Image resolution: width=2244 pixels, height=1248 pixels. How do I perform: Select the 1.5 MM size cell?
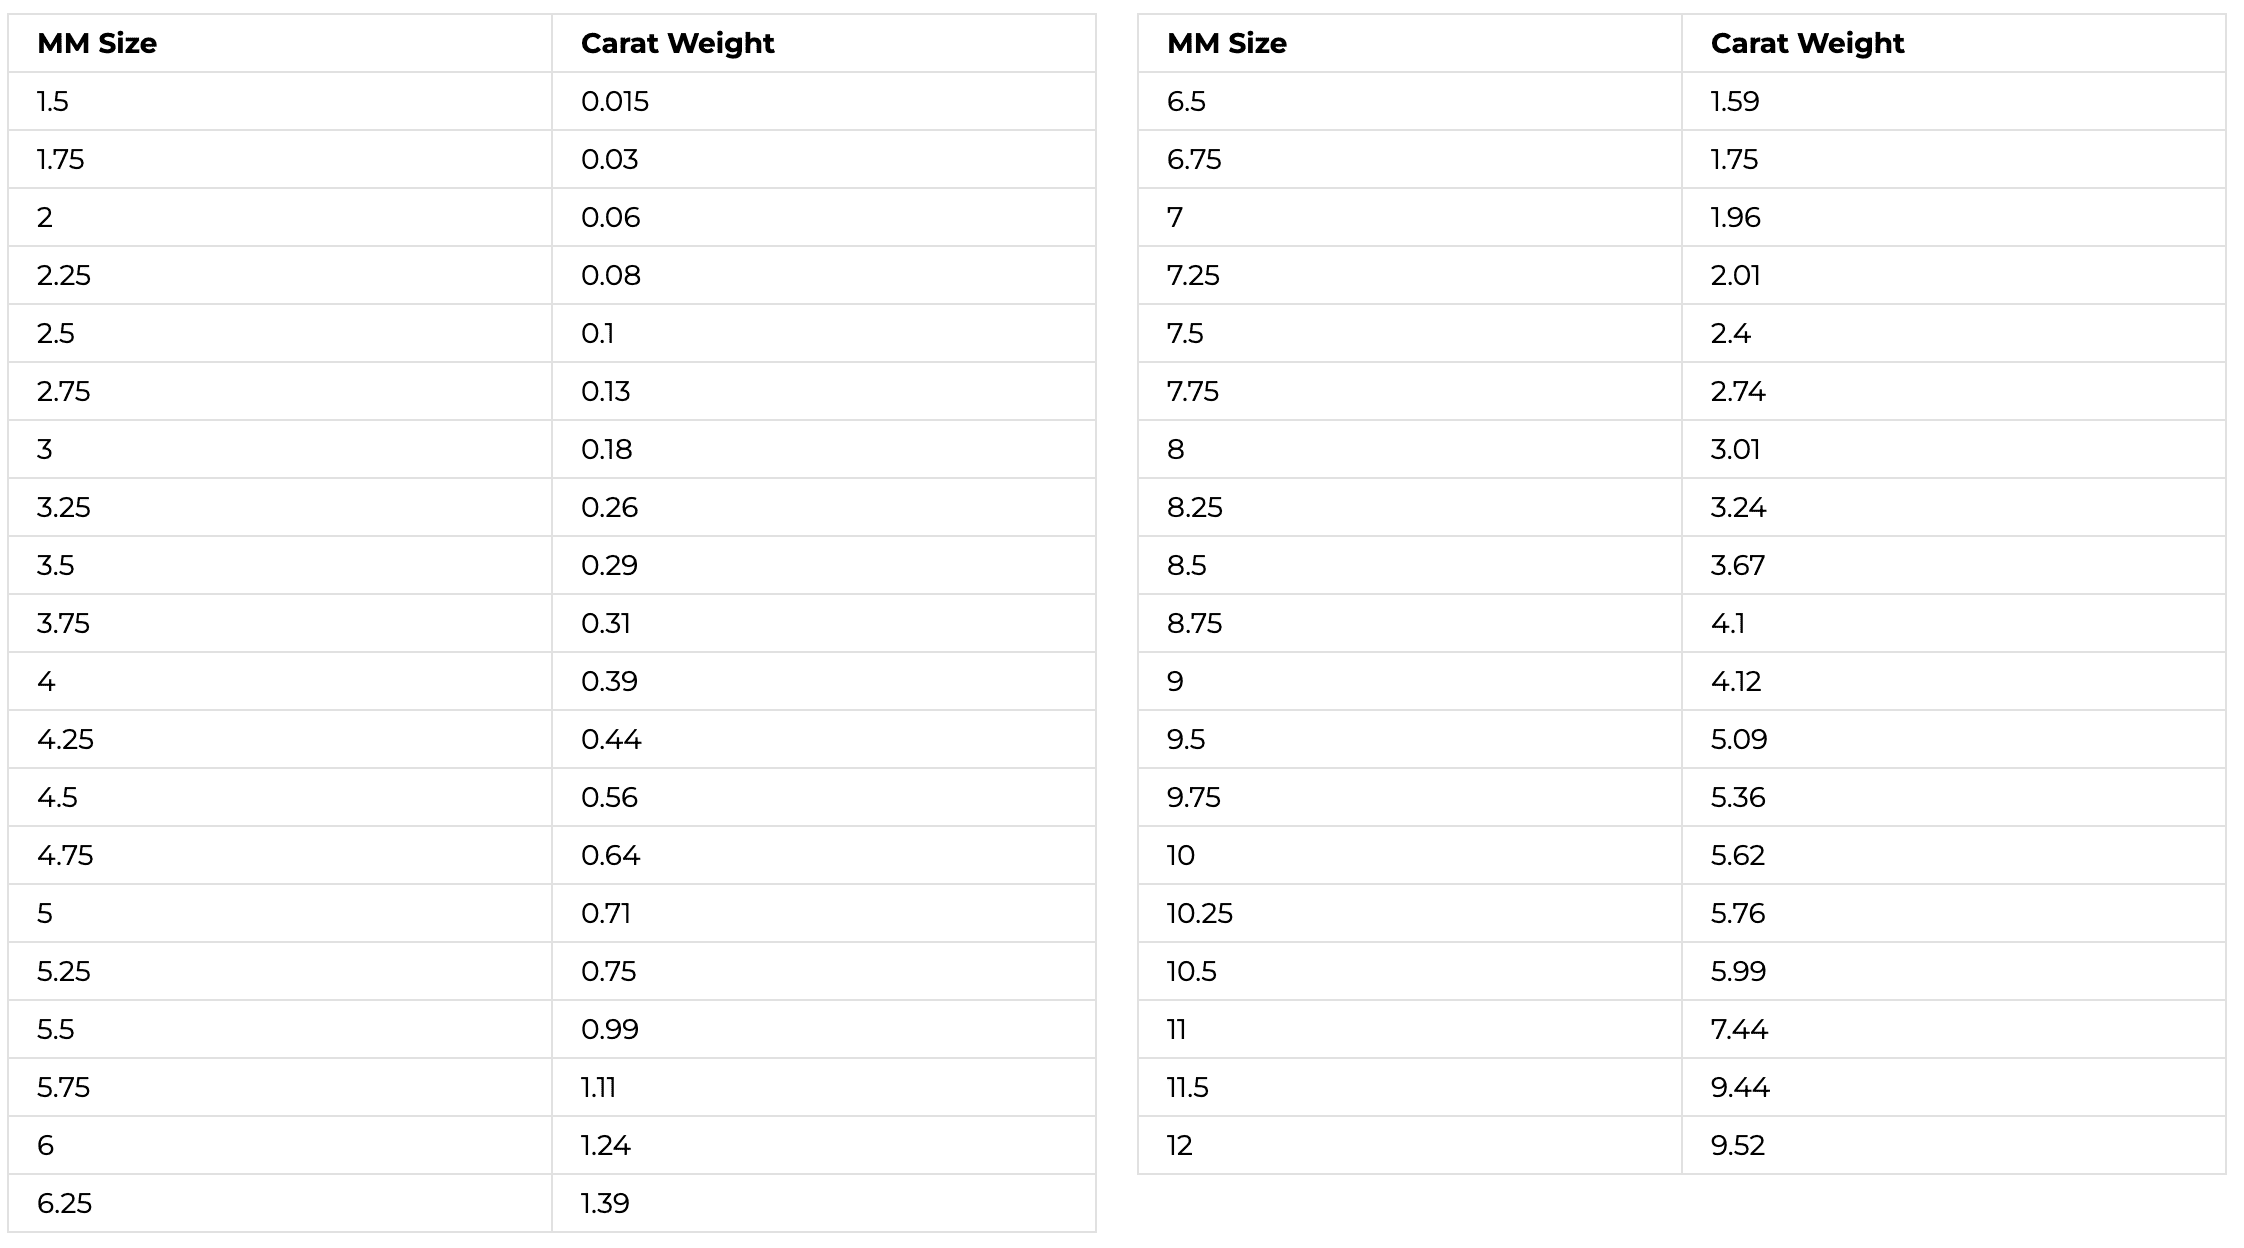pyautogui.click(x=53, y=101)
